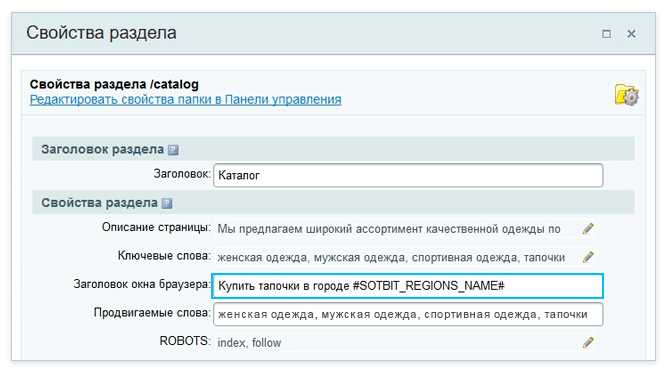The image size is (670, 382).
Task: Edit ROBOTS value with pencil icon
Action: pos(588,343)
